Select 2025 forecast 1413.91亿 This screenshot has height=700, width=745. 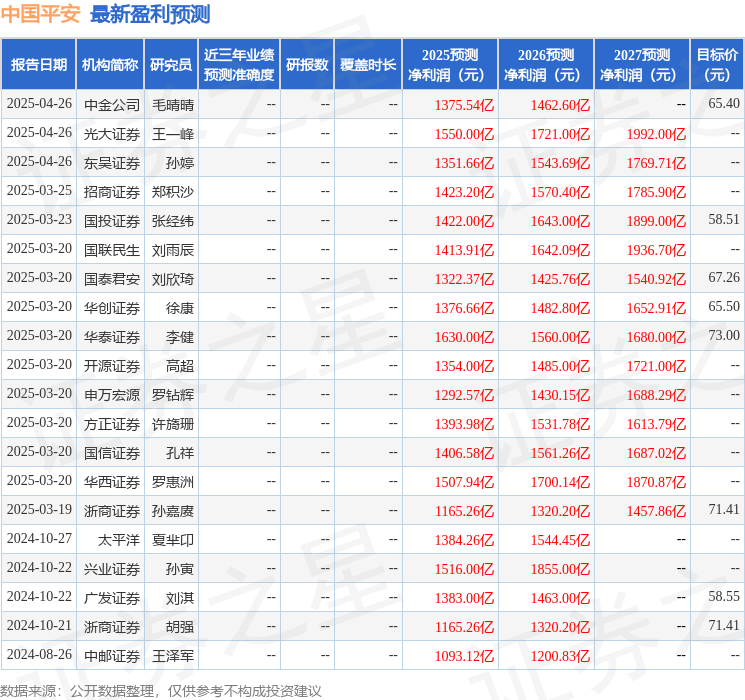pos(465,250)
